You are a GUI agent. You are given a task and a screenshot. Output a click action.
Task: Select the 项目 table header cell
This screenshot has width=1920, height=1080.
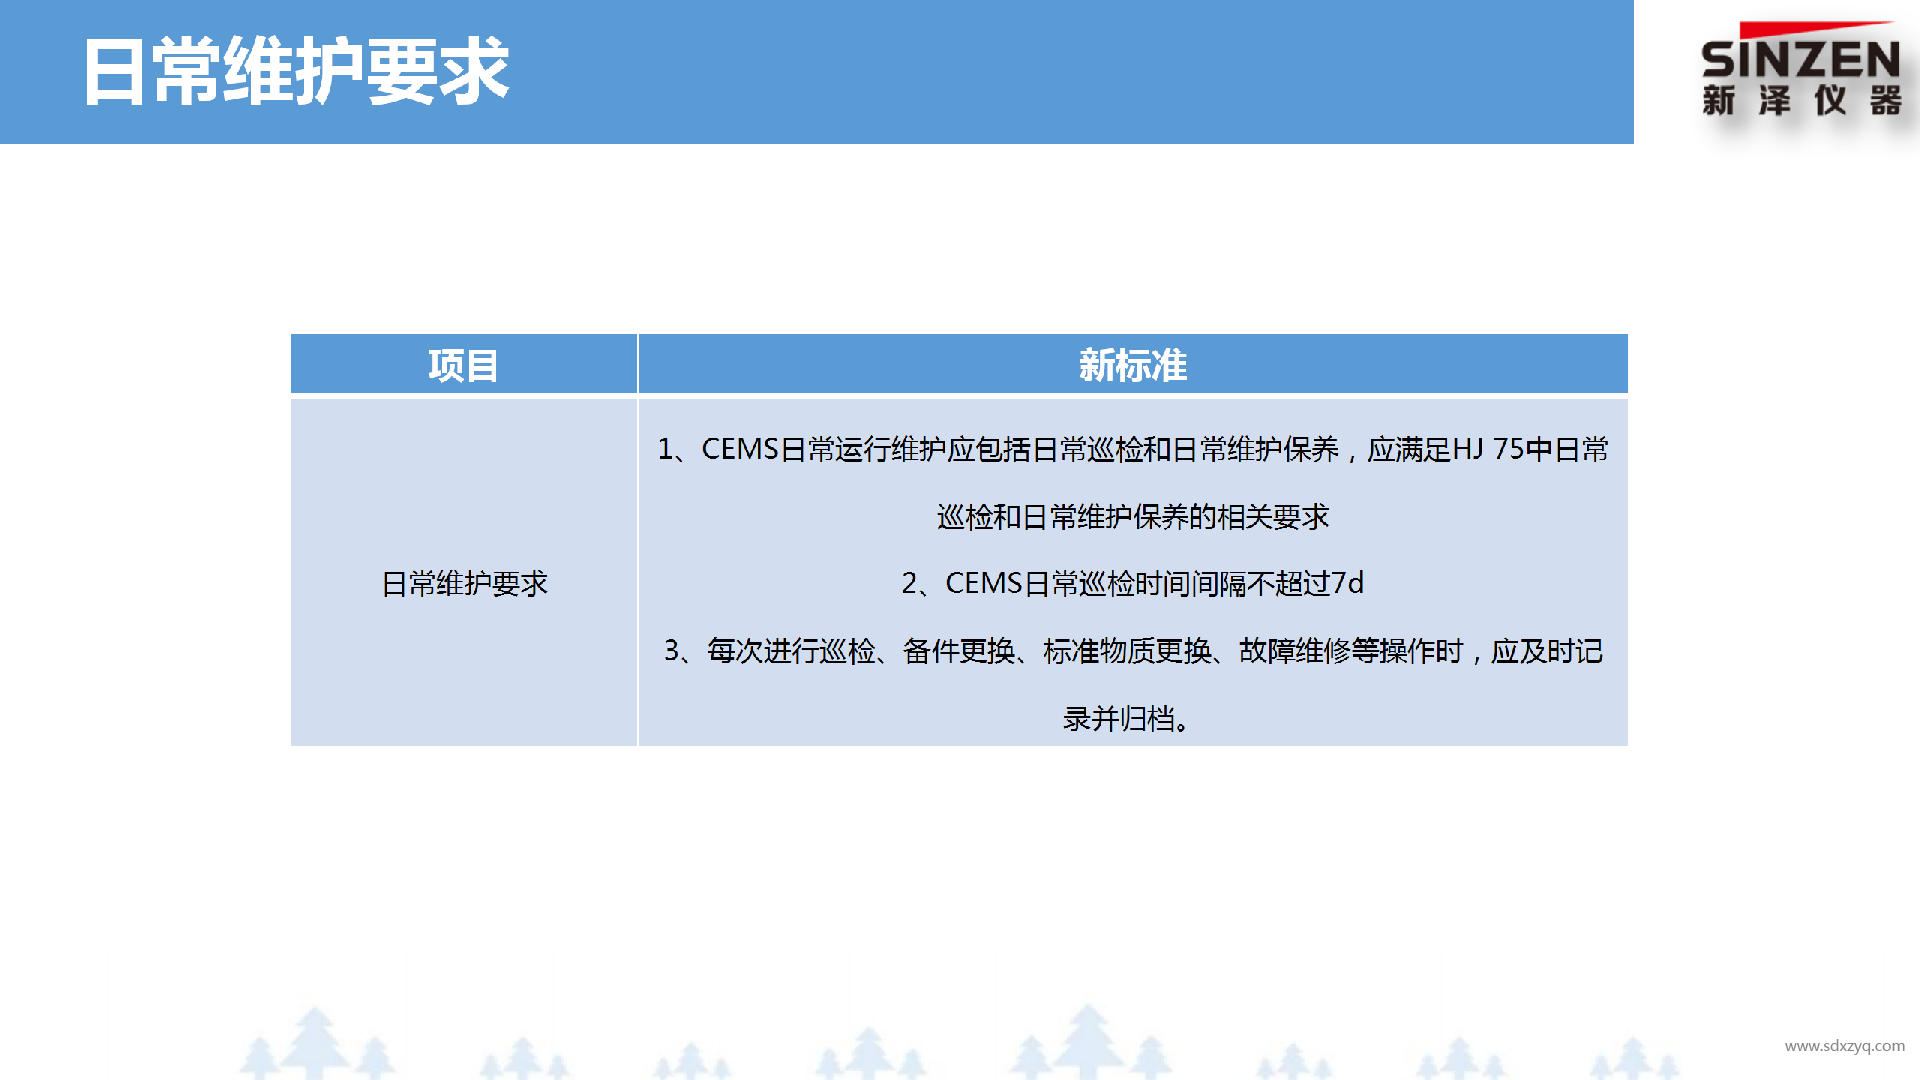tap(464, 364)
